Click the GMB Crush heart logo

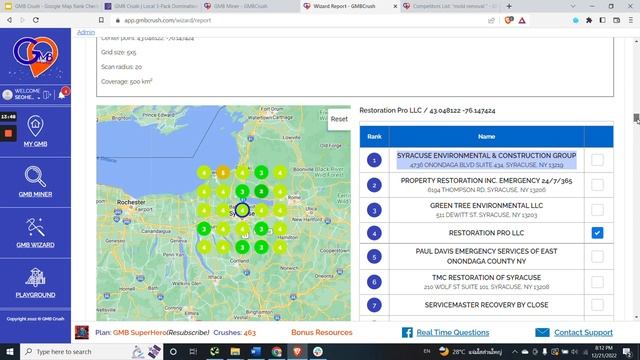coord(36,56)
